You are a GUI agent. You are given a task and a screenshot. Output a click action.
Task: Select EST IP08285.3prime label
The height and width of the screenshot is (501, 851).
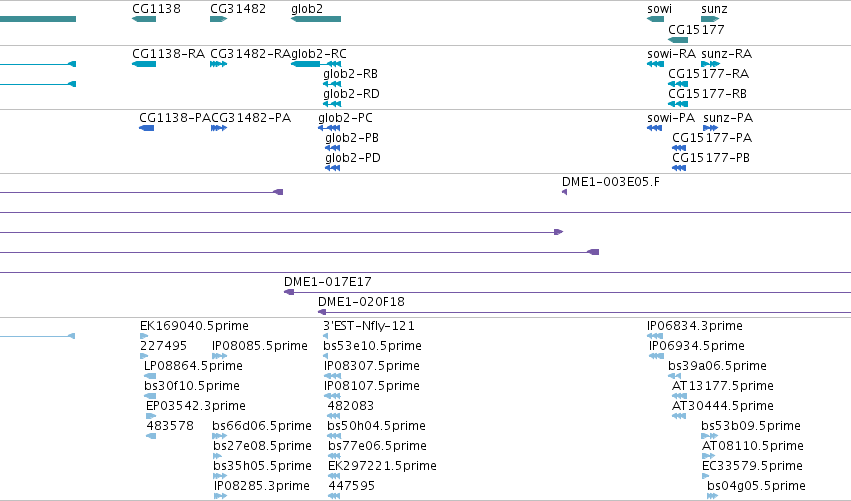262,486
